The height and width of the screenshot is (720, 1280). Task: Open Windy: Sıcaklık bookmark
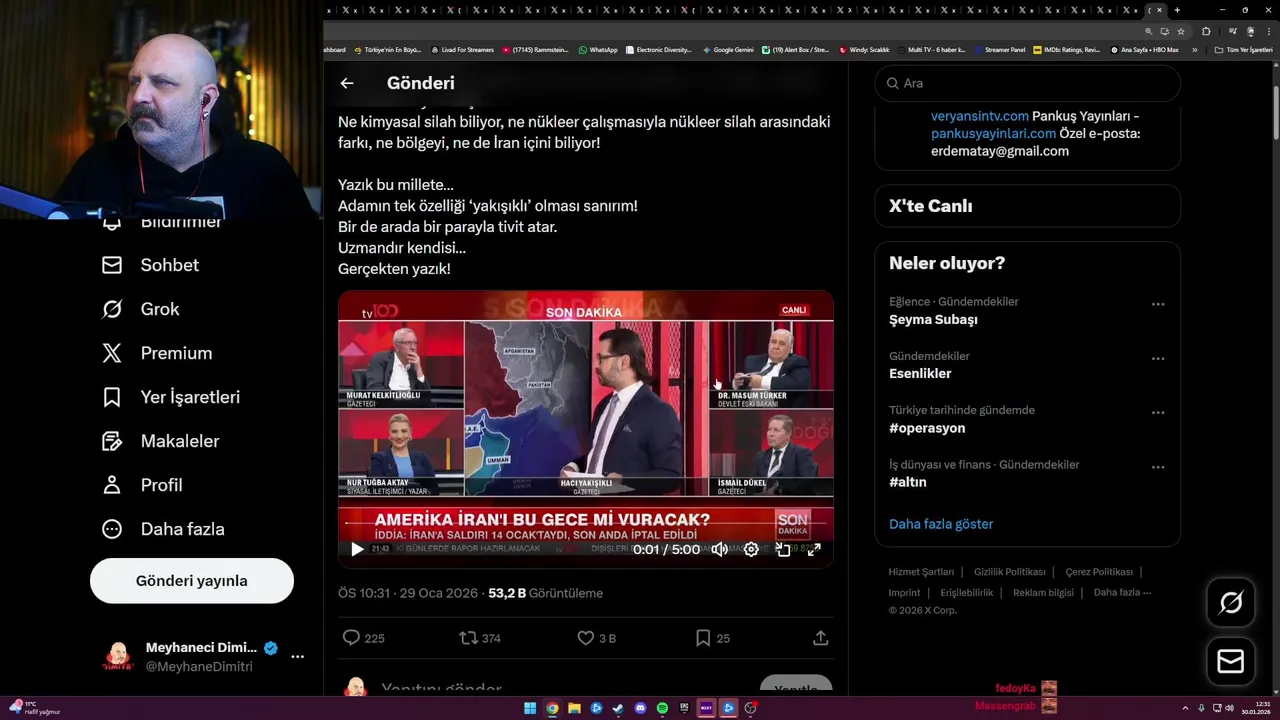pyautogui.click(x=864, y=49)
